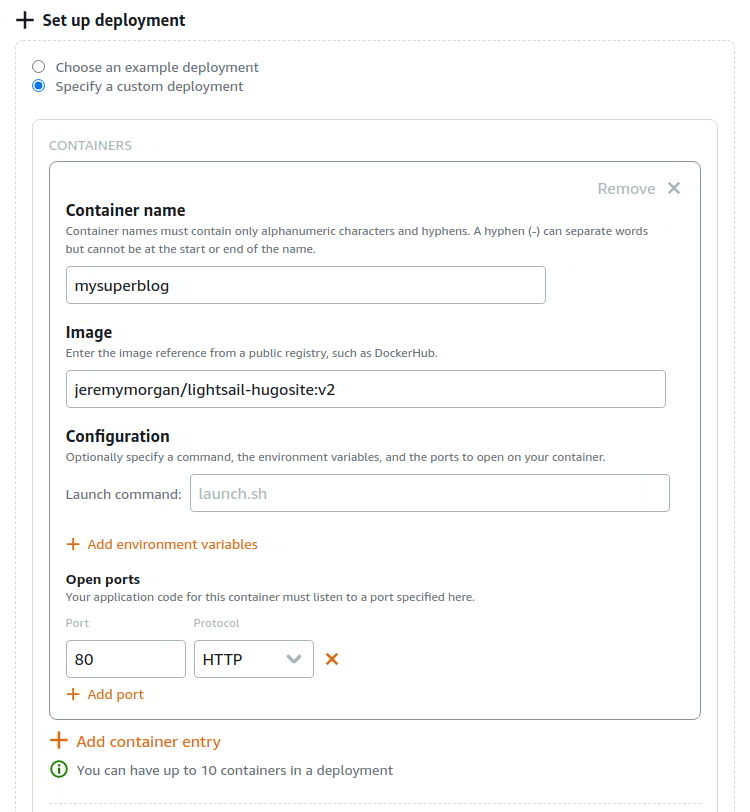Select Choose an example deployment option
The image size is (750, 812).
[39, 67]
